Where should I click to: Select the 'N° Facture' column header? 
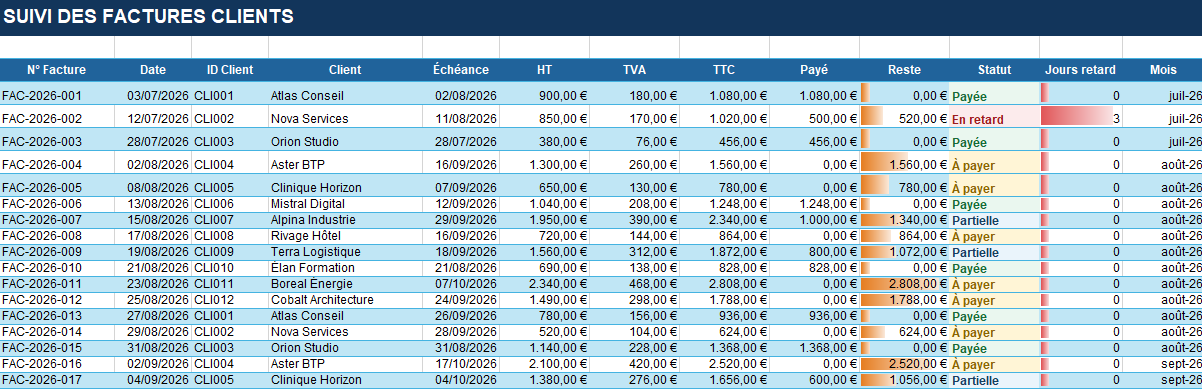coord(57,70)
